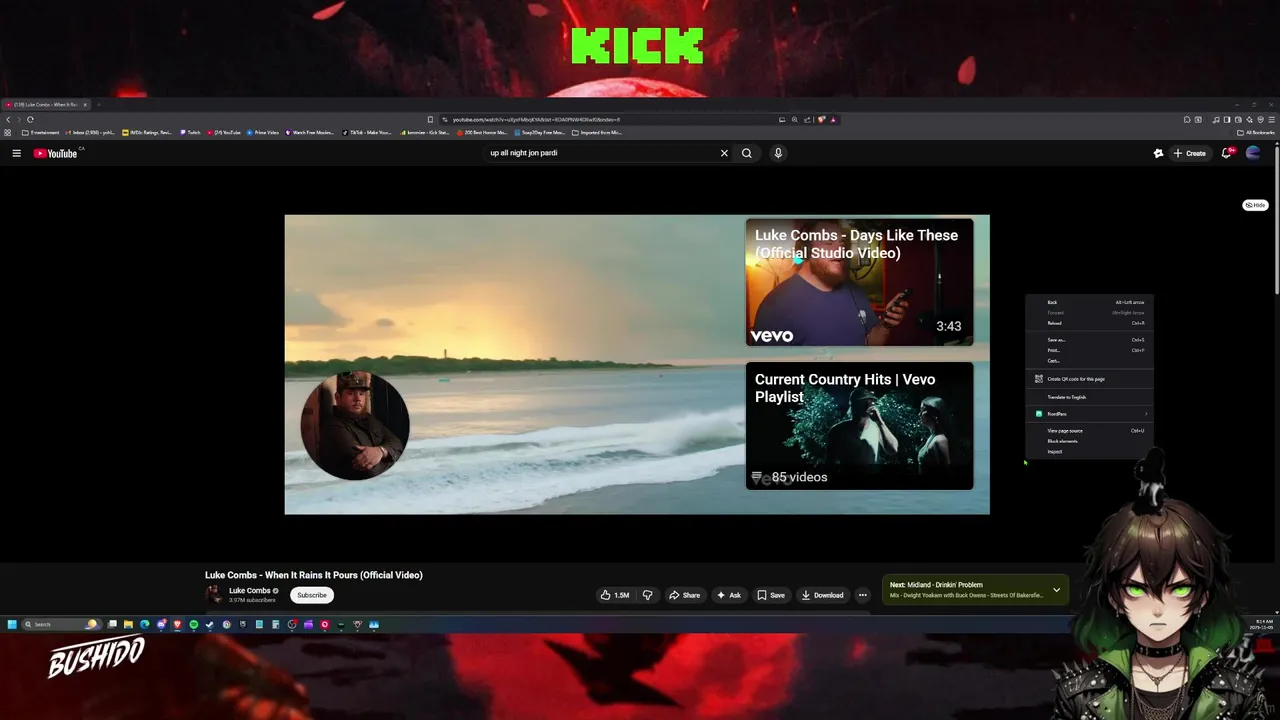The height and width of the screenshot is (720, 1280).
Task: Open the YouTube account avatar menu
Action: 1253,153
